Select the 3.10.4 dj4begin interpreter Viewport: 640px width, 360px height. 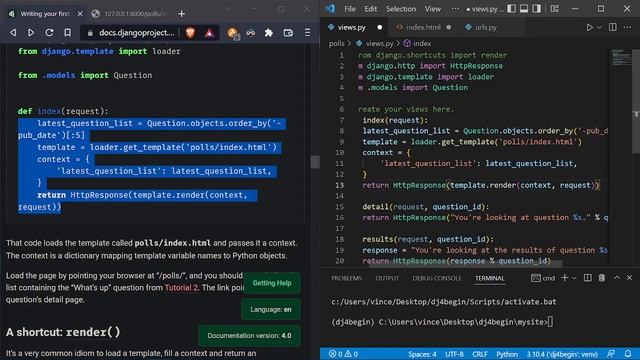[x=562, y=354]
